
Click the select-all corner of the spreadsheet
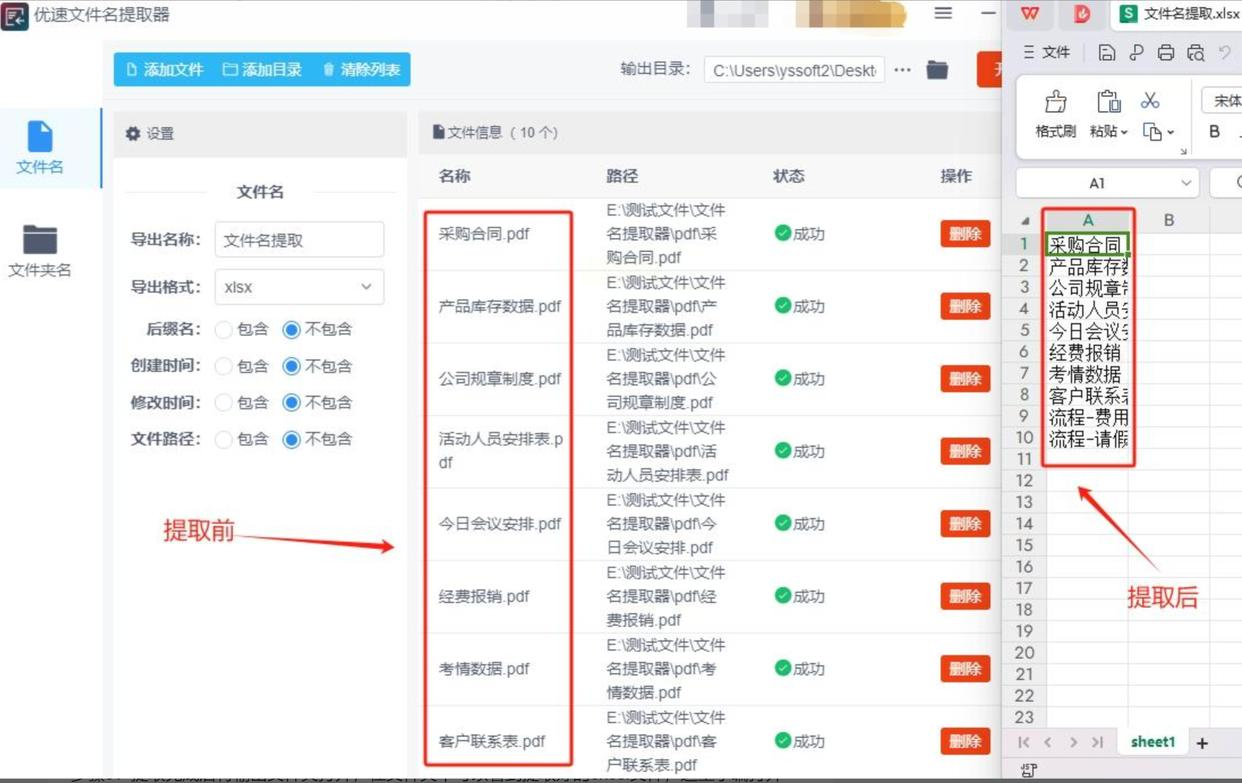coord(1024,220)
